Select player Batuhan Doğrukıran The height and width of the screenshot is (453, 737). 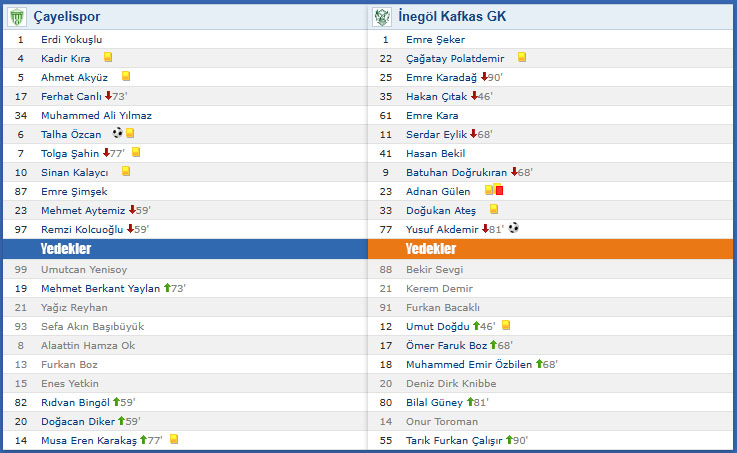(456, 172)
